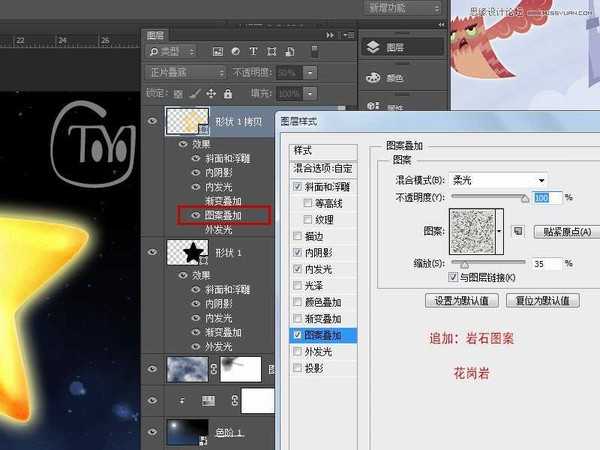The image size is (600, 450).
Task: Click the 贴紧原点 button
Action: click(566, 232)
